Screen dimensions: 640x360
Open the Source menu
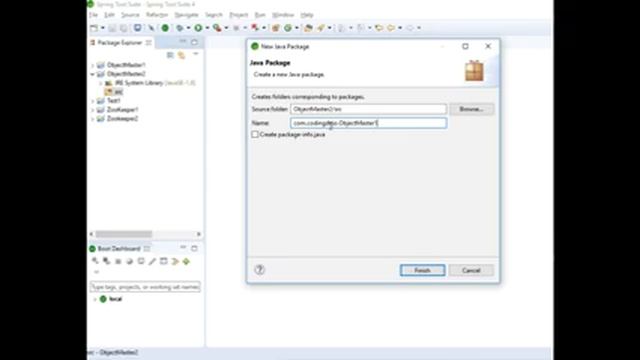[130, 15]
